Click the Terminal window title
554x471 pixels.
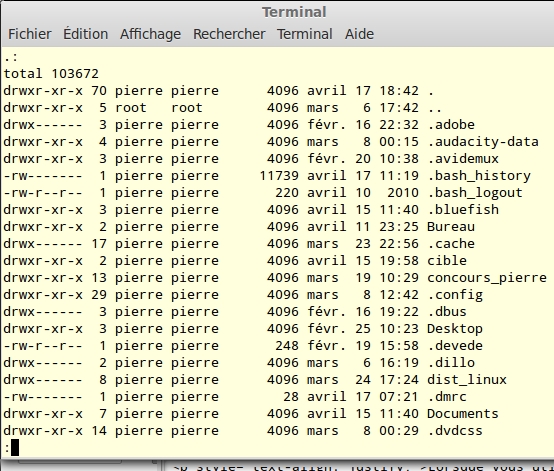point(294,12)
